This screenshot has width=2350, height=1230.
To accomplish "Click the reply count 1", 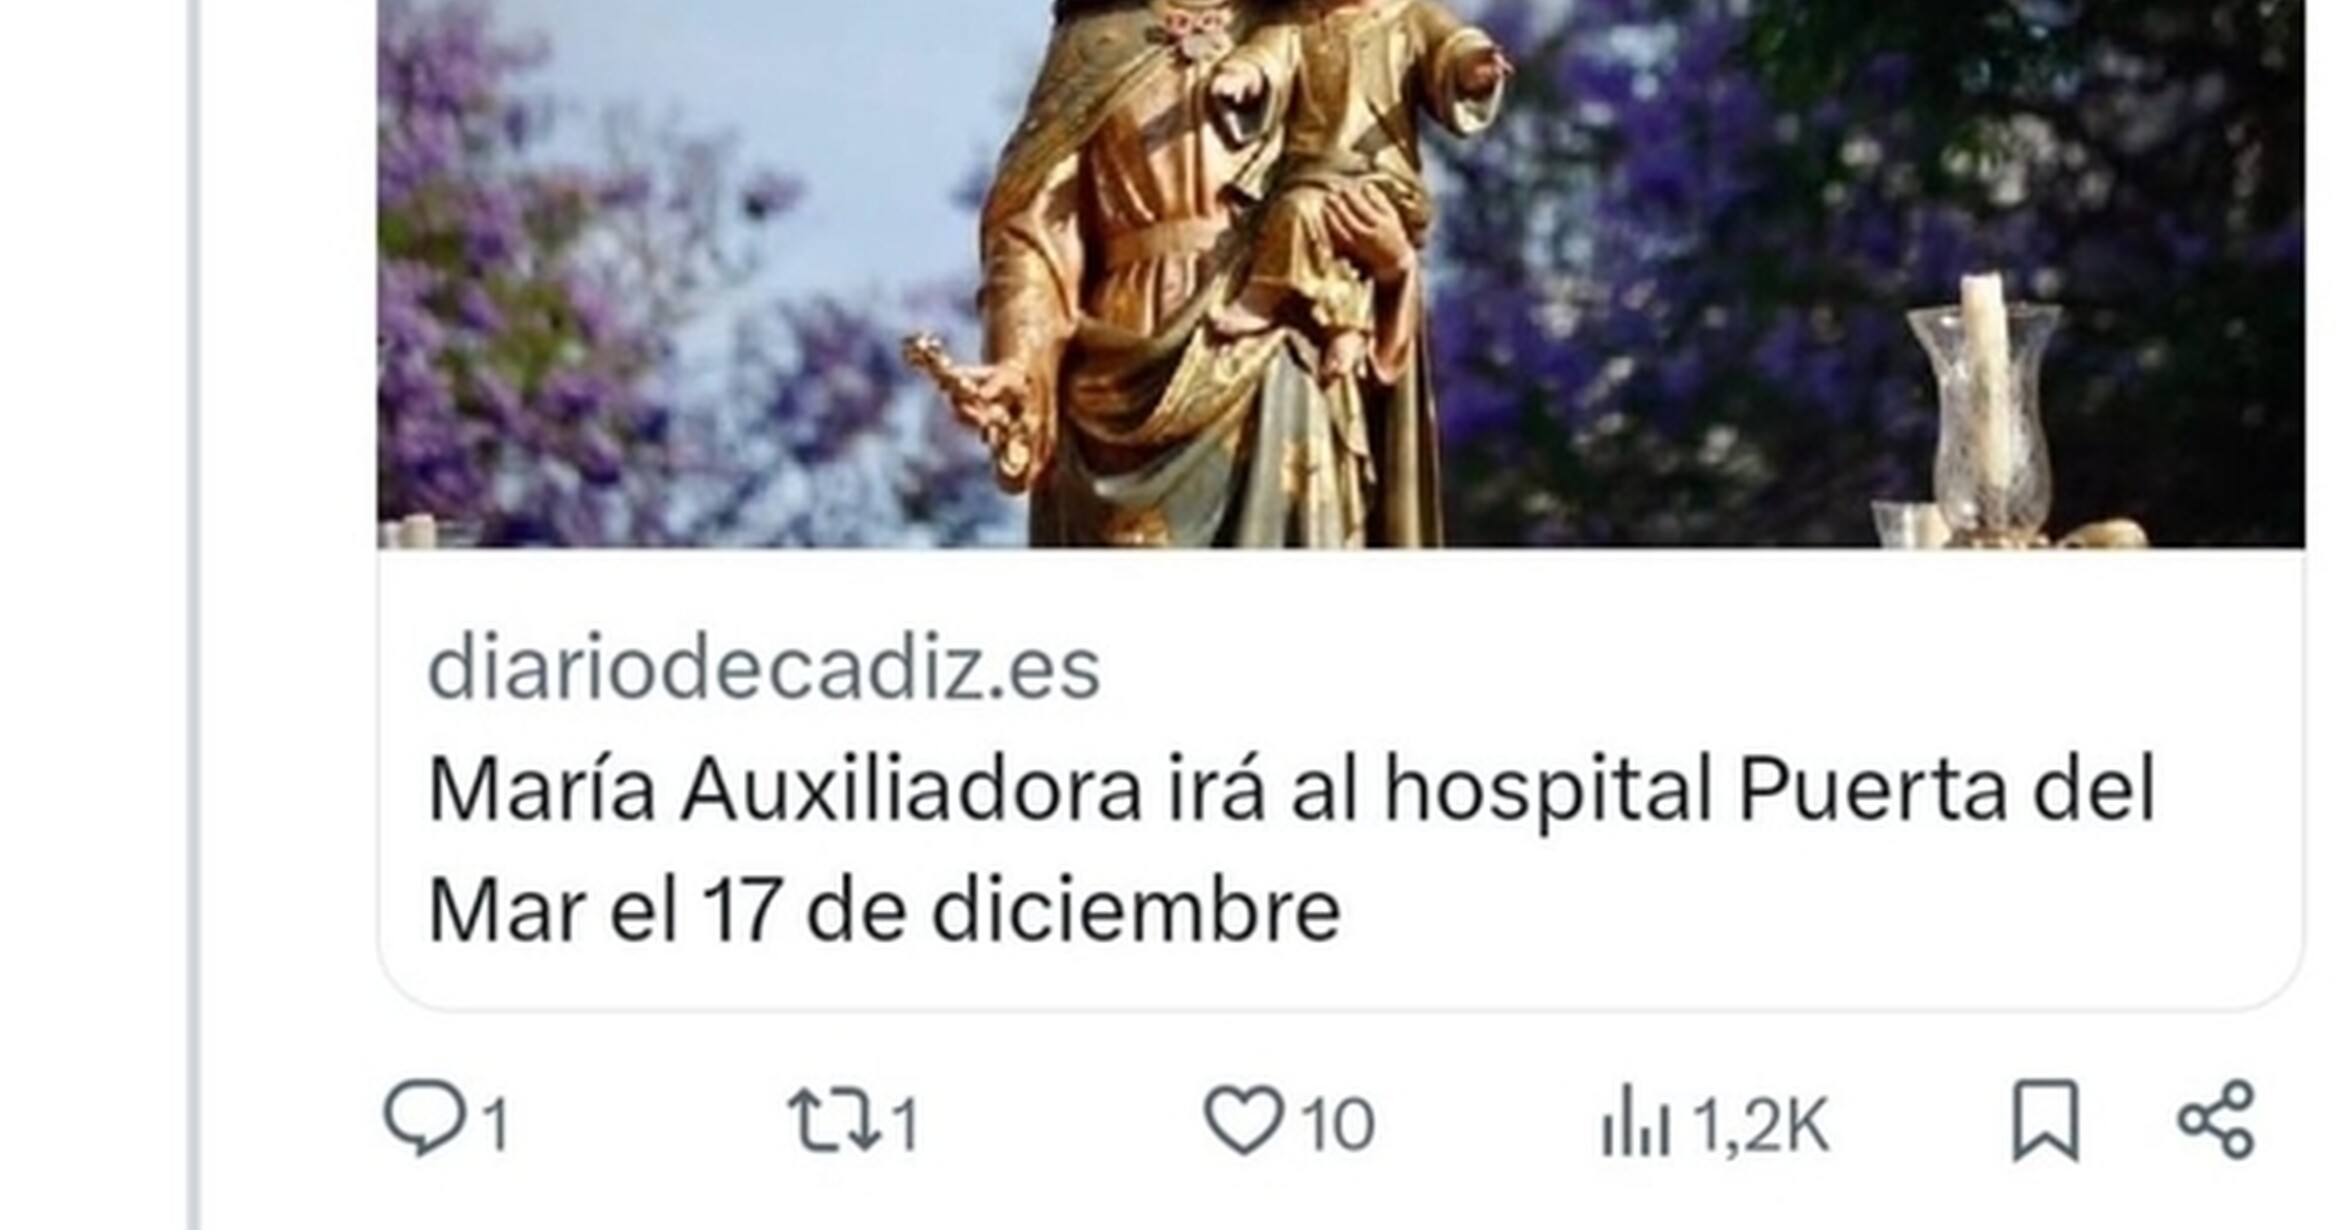I will [497, 1125].
